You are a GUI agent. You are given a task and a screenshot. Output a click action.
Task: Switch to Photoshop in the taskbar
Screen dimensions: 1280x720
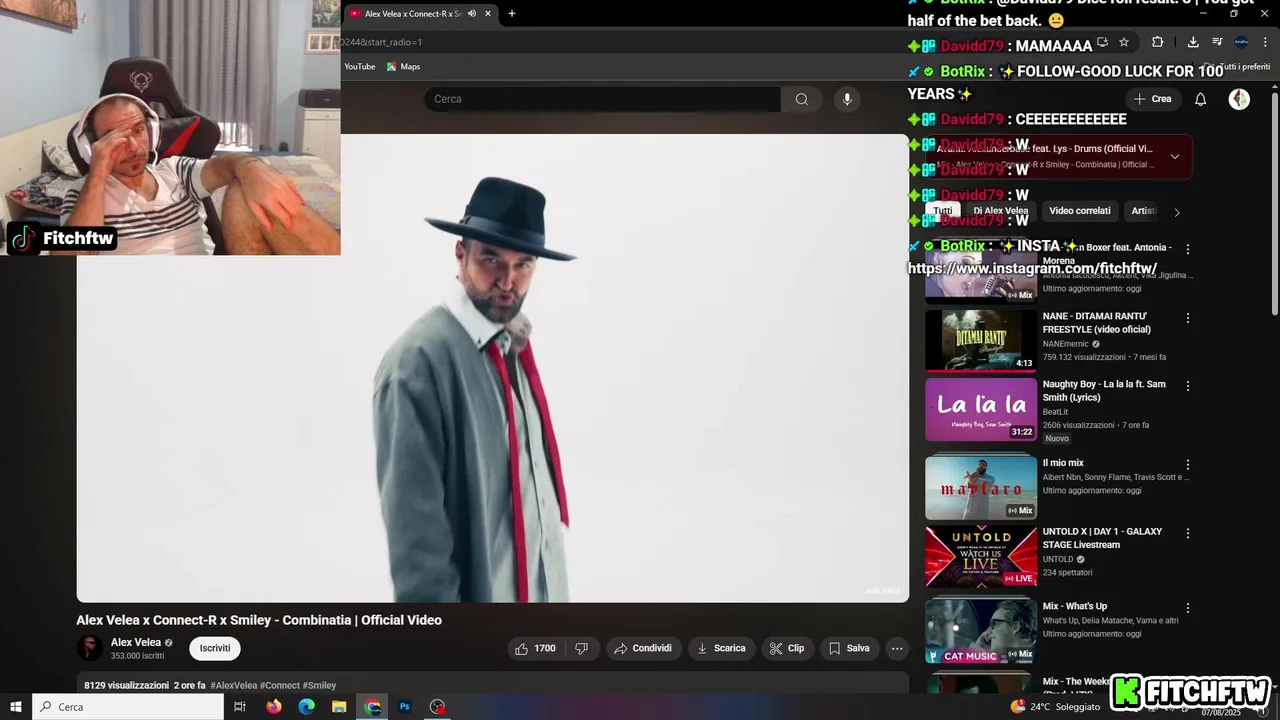[x=405, y=707]
